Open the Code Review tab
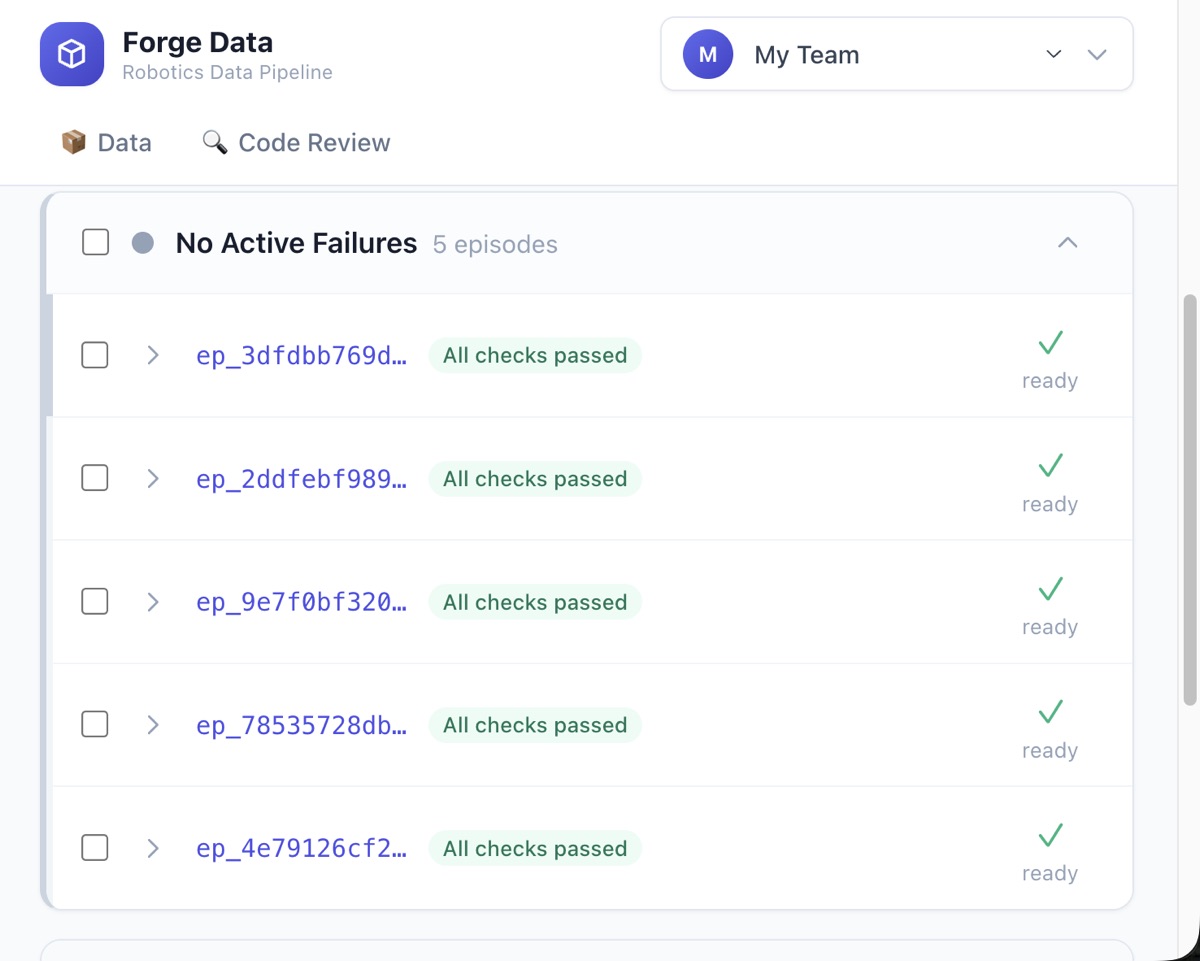This screenshot has width=1200, height=961. (296, 143)
